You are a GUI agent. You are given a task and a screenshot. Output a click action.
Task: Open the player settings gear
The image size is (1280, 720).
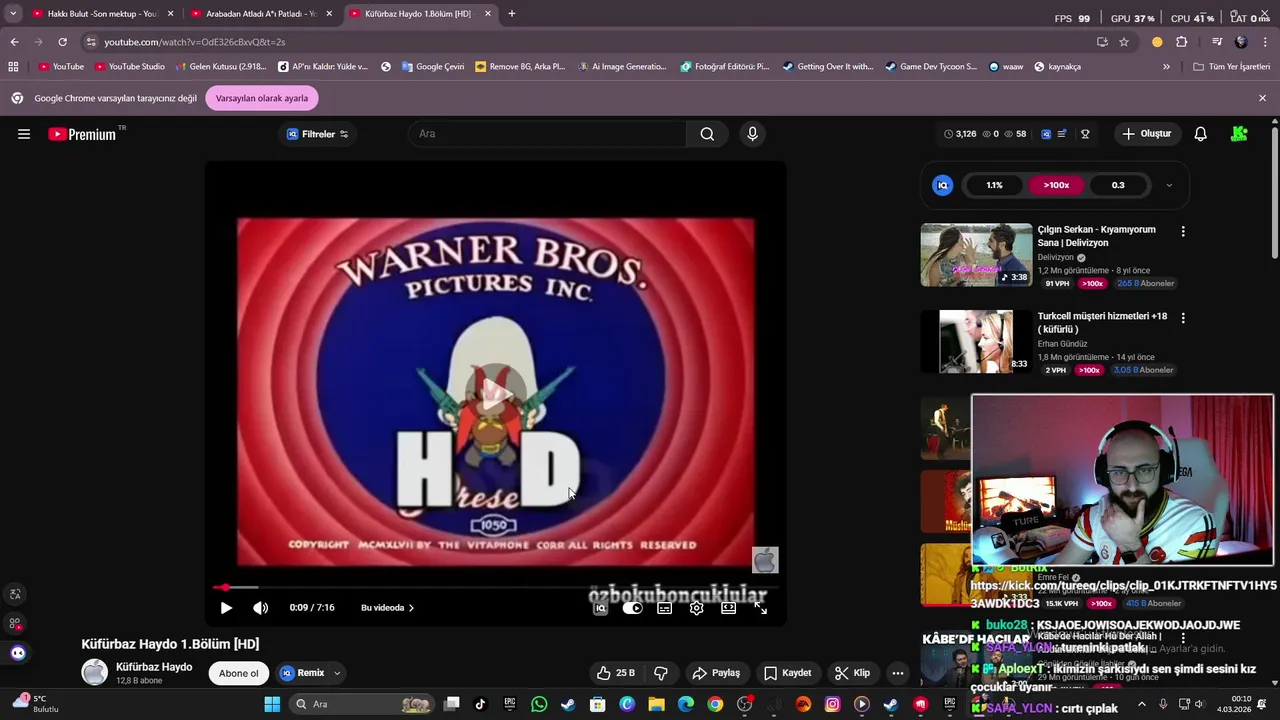click(697, 608)
